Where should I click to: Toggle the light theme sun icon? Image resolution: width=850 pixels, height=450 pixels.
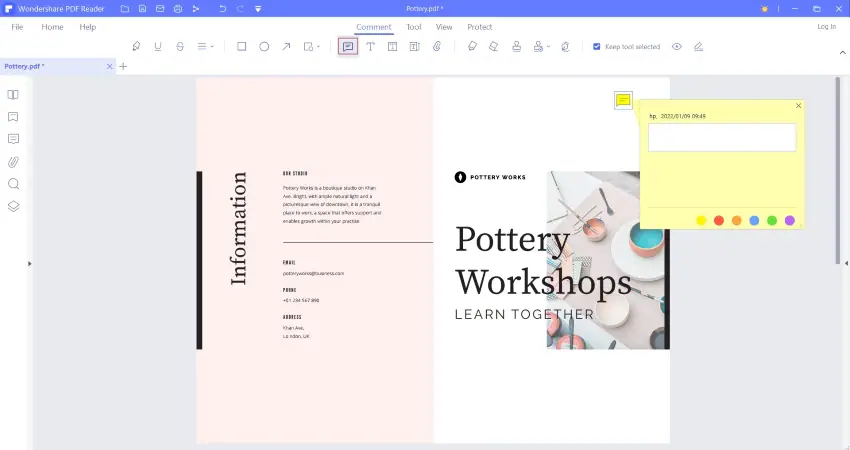(764, 9)
